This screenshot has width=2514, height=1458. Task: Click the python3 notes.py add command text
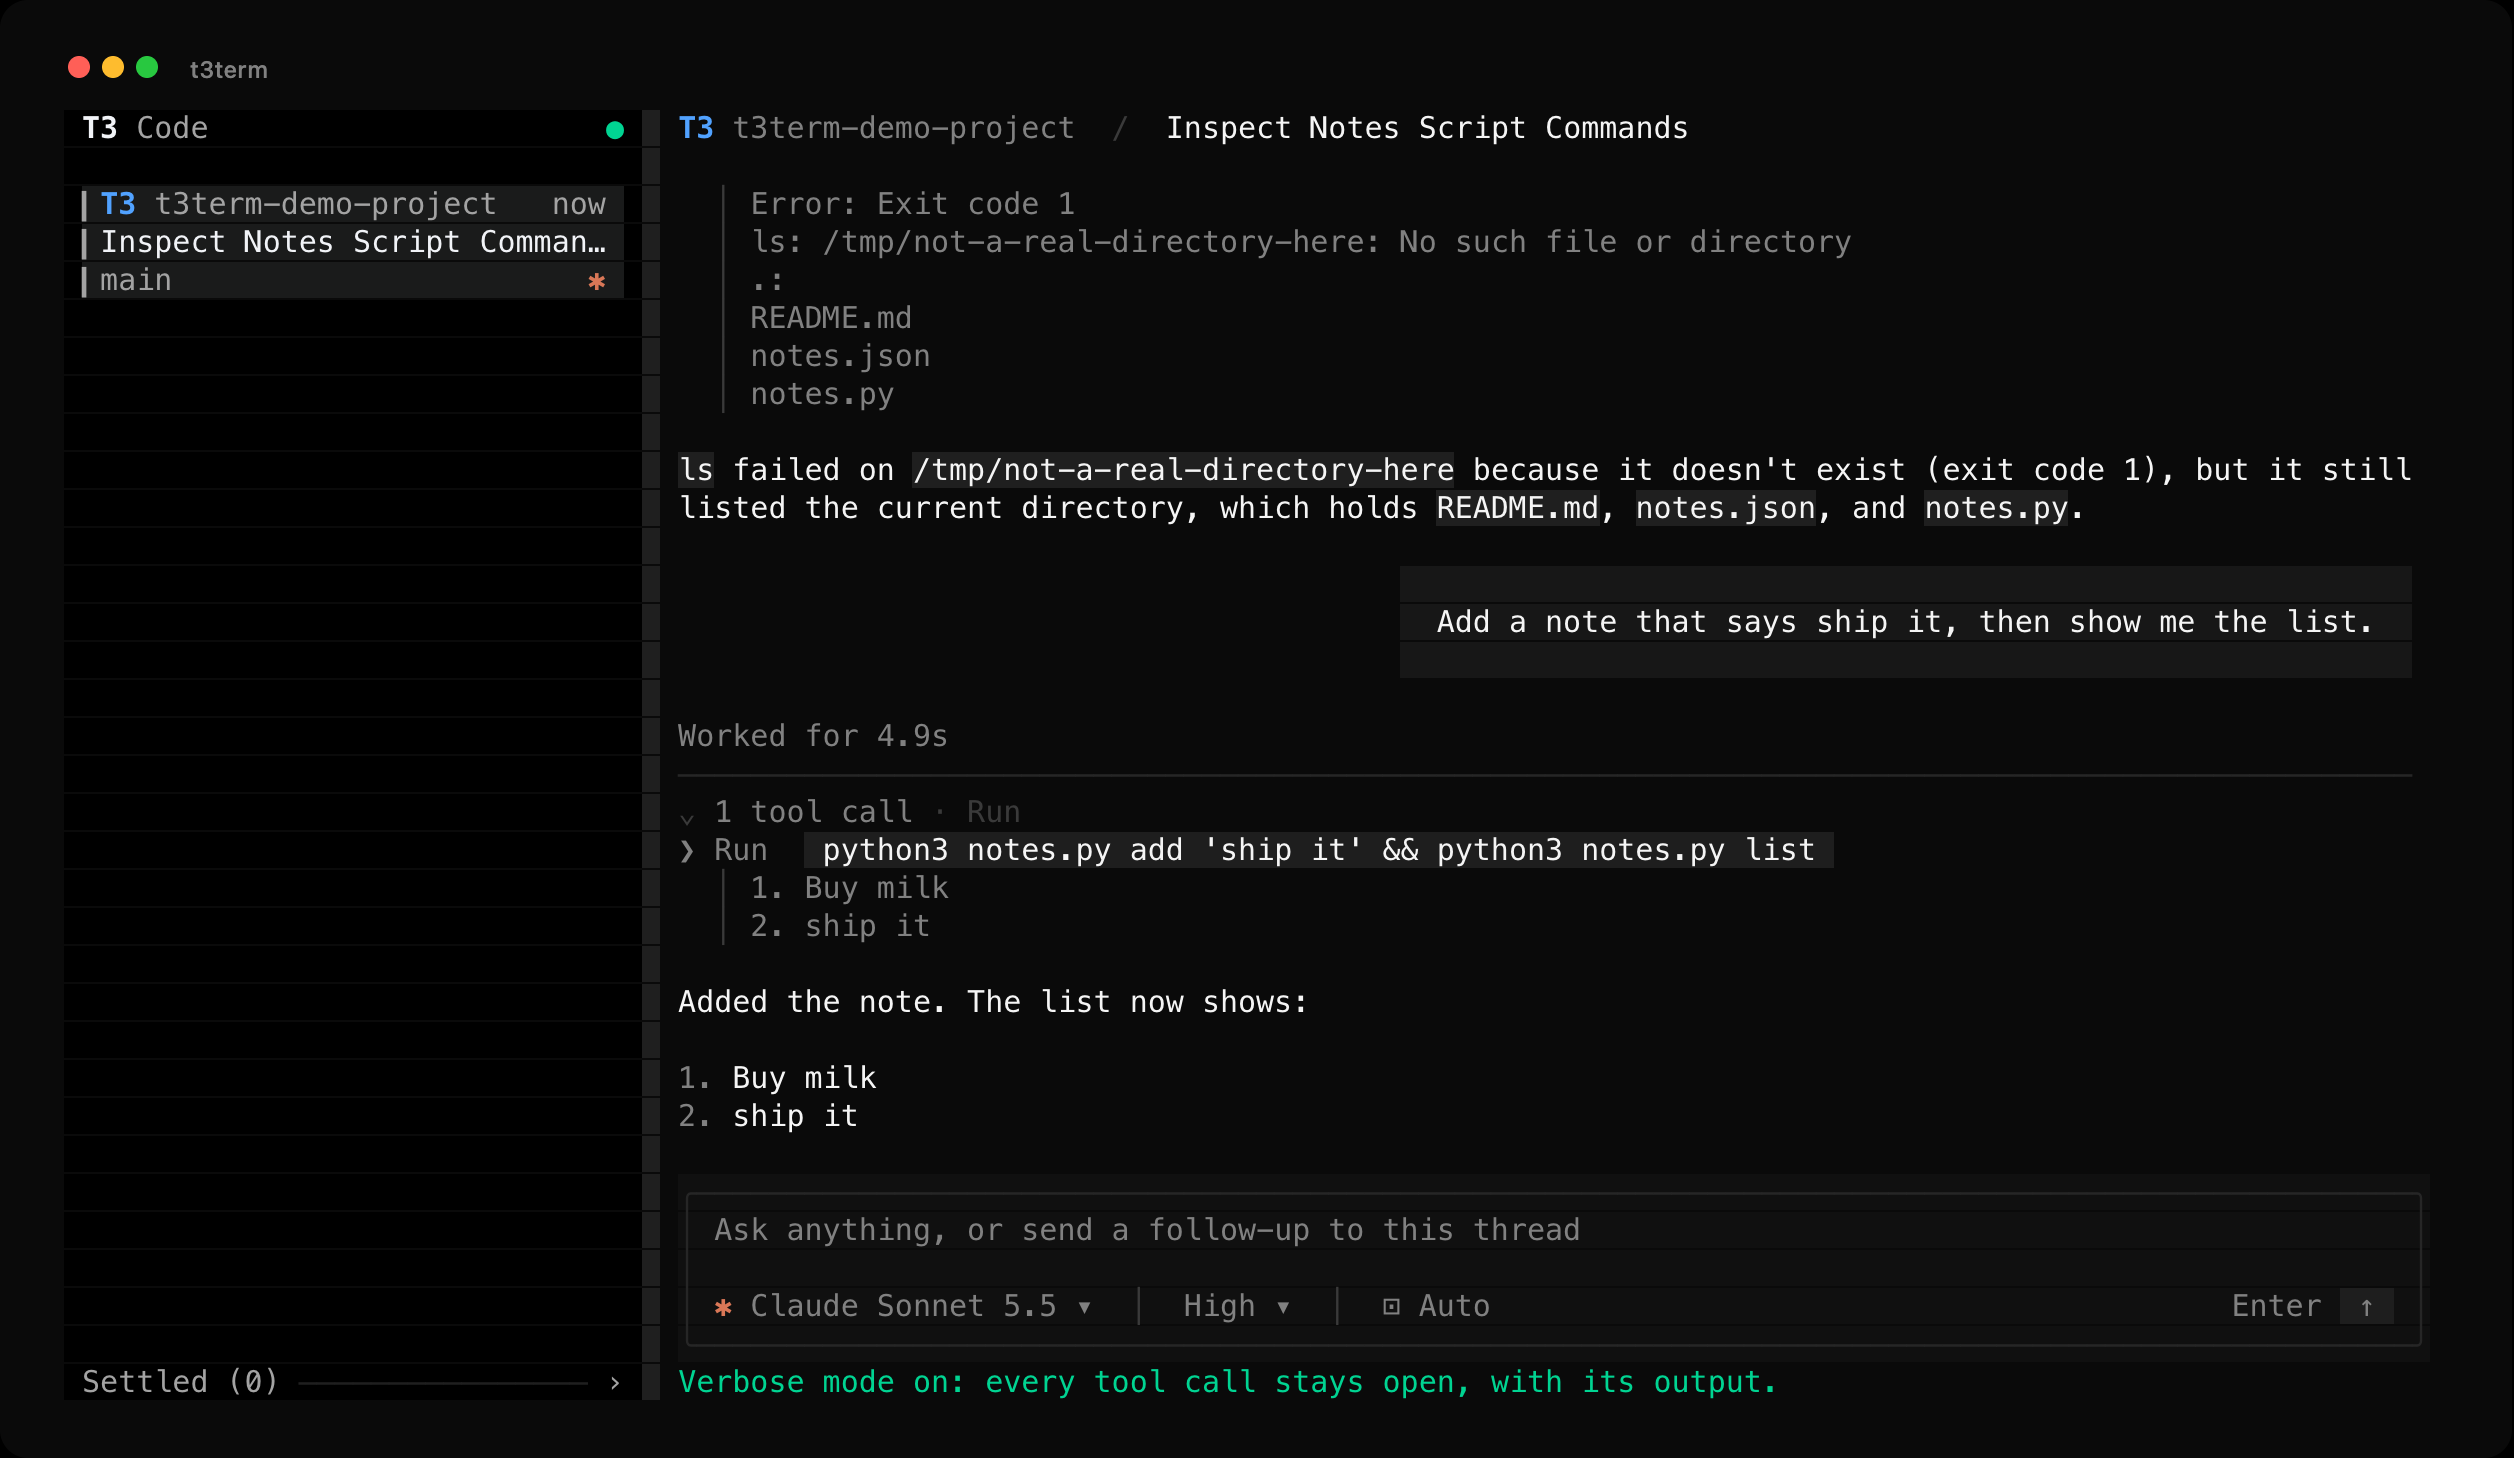1318,850
